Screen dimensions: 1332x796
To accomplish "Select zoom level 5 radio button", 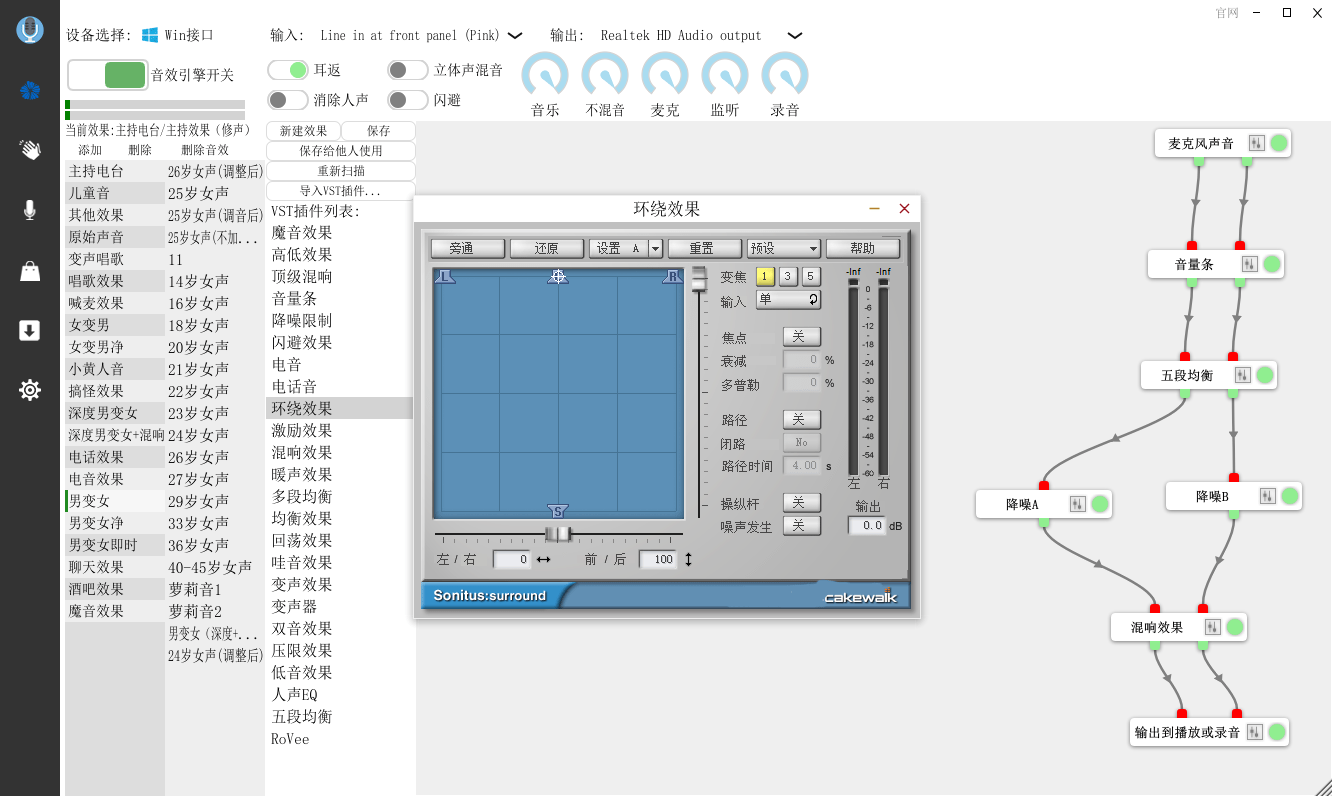I will pos(811,277).
